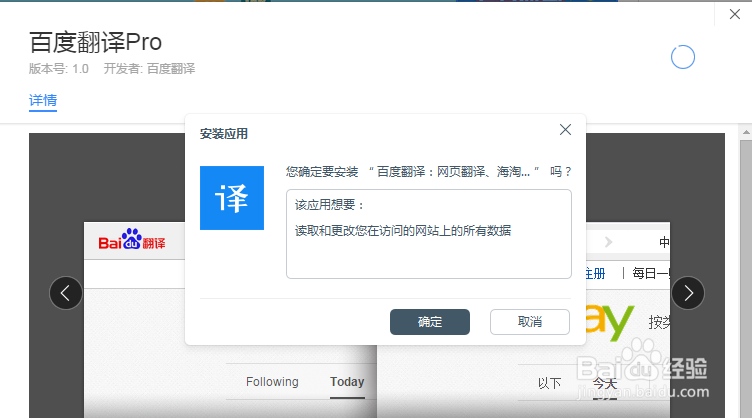The image size is (752, 418).
Task: Click the 百度翻译Pro title text
Action: 95,42
